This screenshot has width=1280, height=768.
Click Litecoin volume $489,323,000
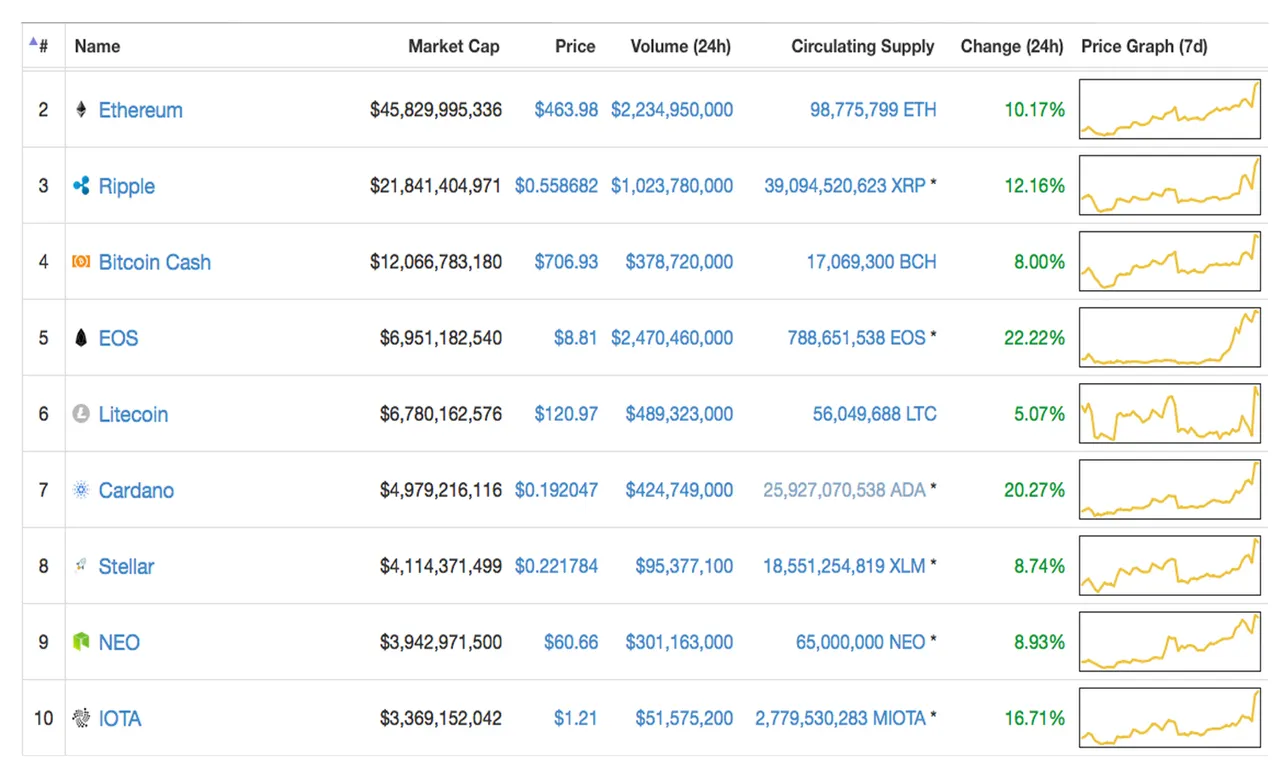680,414
